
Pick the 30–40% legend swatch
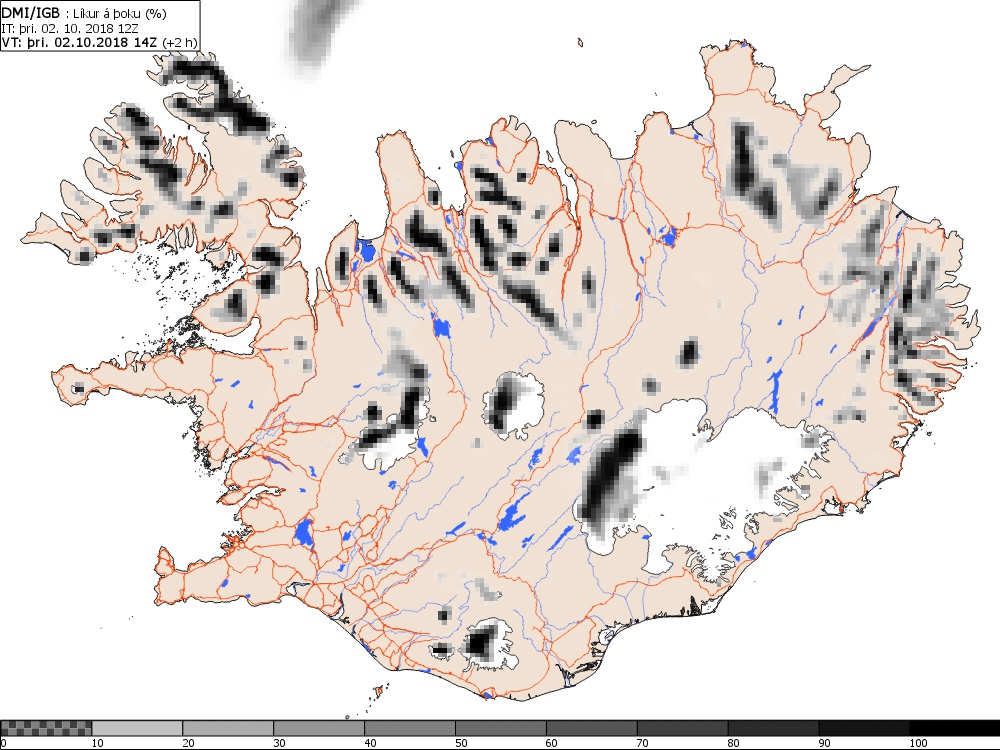pos(319,728)
